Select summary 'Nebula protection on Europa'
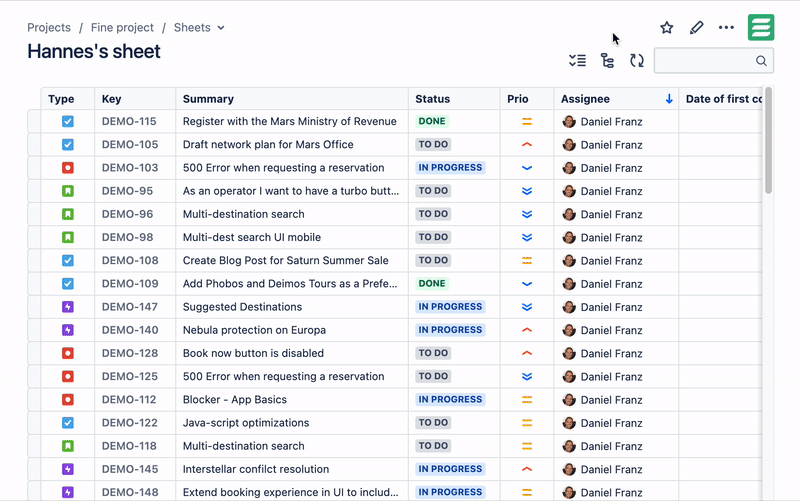The image size is (800, 501). click(254, 330)
